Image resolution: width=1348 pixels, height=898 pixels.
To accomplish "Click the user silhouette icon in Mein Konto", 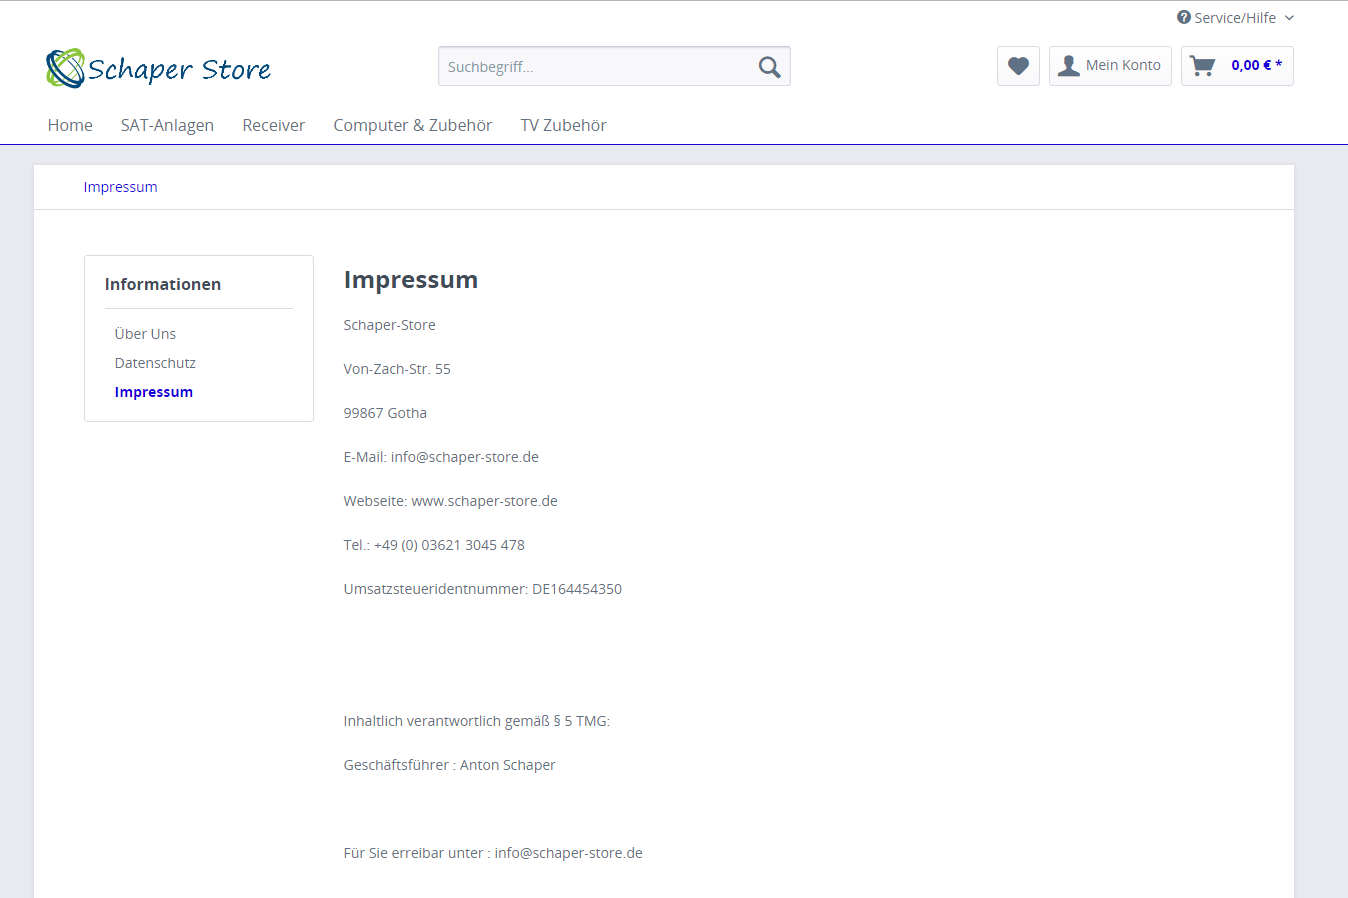I will click(1069, 66).
